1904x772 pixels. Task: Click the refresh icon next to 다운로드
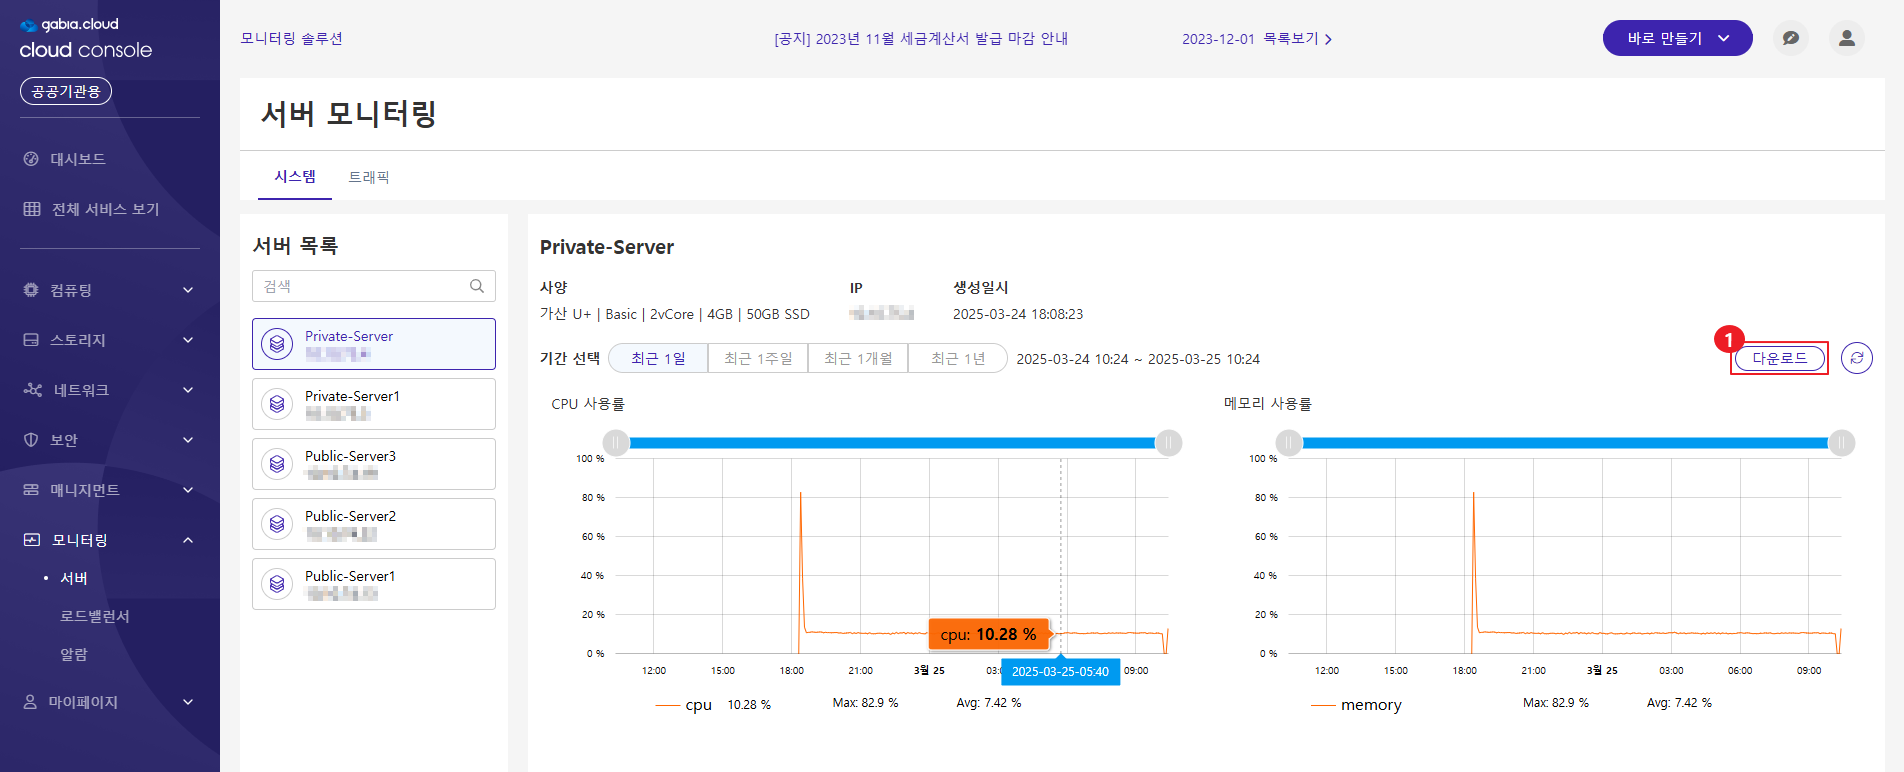tap(1857, 358)
